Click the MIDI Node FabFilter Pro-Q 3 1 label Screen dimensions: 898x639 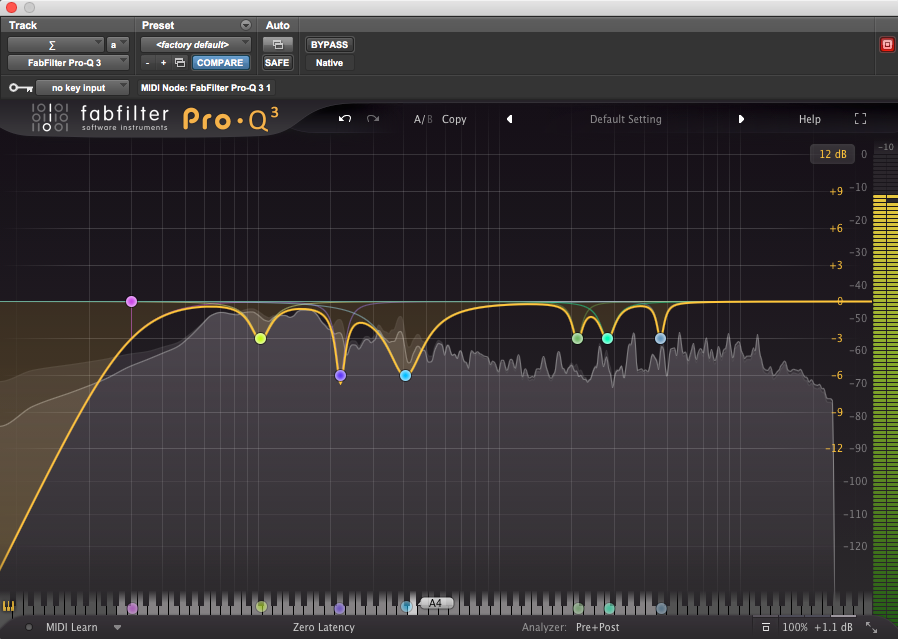click(x=206, y=88)
